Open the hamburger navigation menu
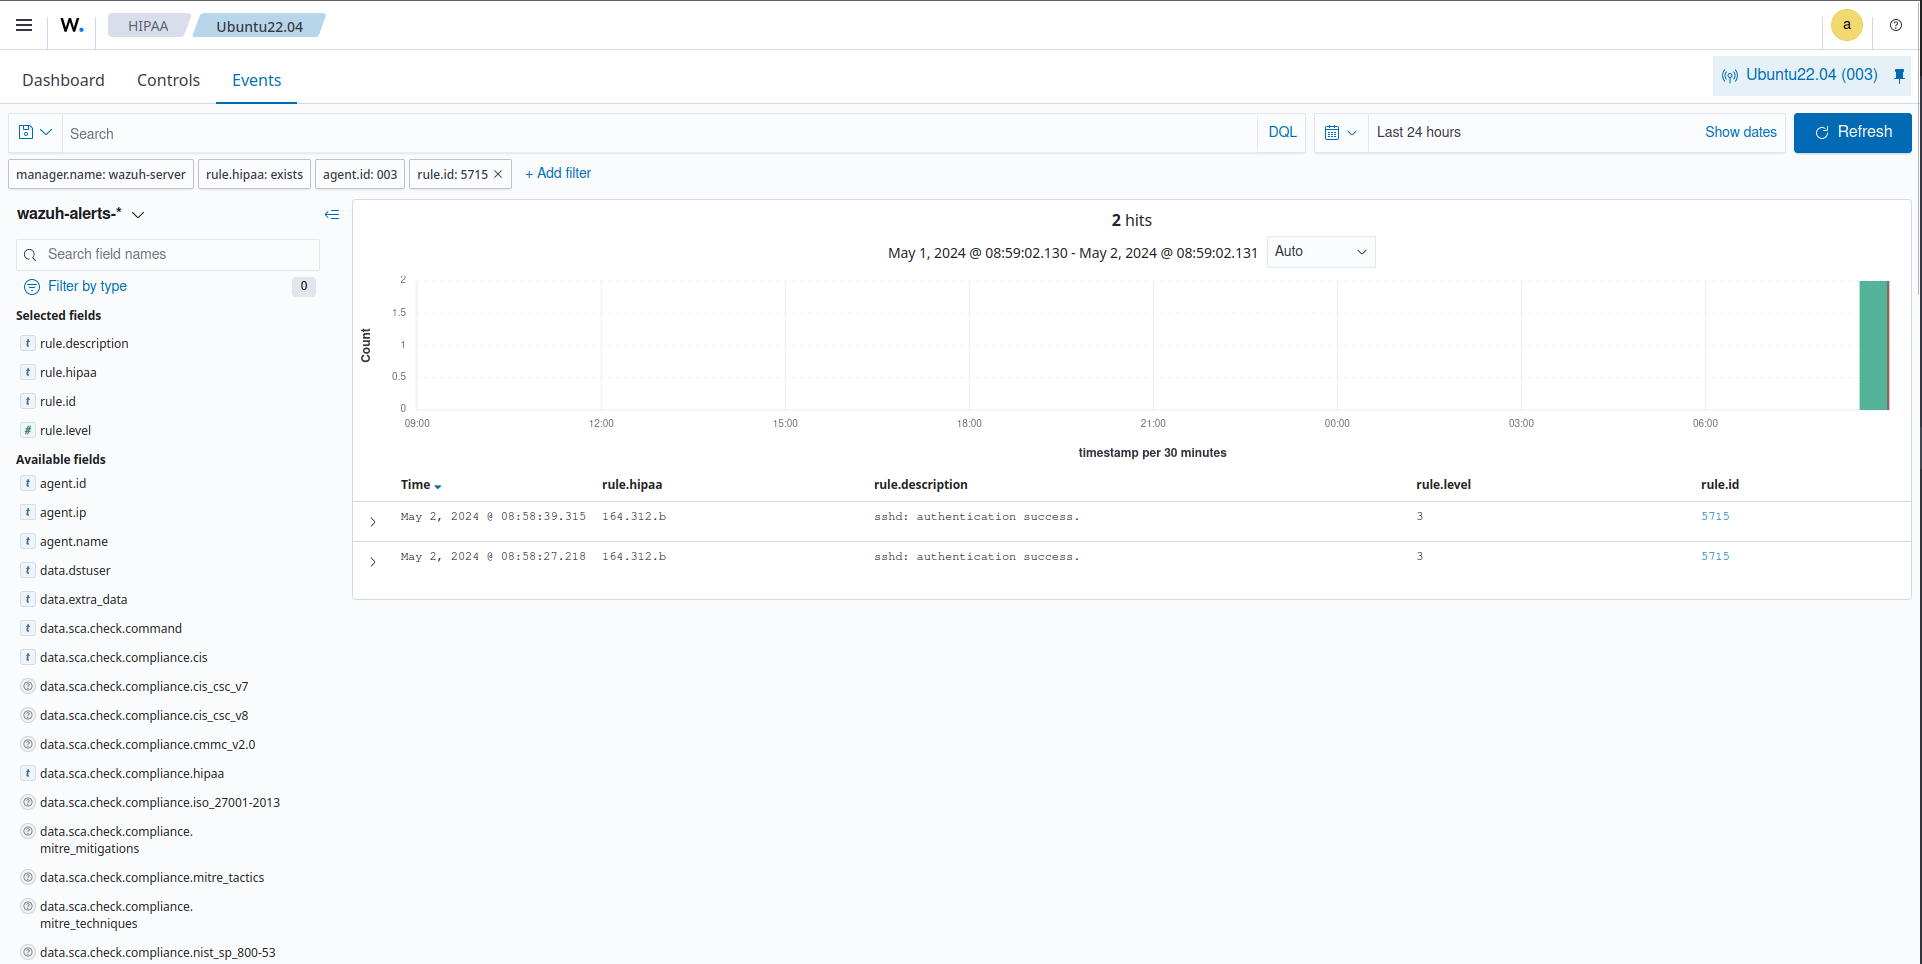The width and height of the screenshot is (1922, 964). coord(24,25)
